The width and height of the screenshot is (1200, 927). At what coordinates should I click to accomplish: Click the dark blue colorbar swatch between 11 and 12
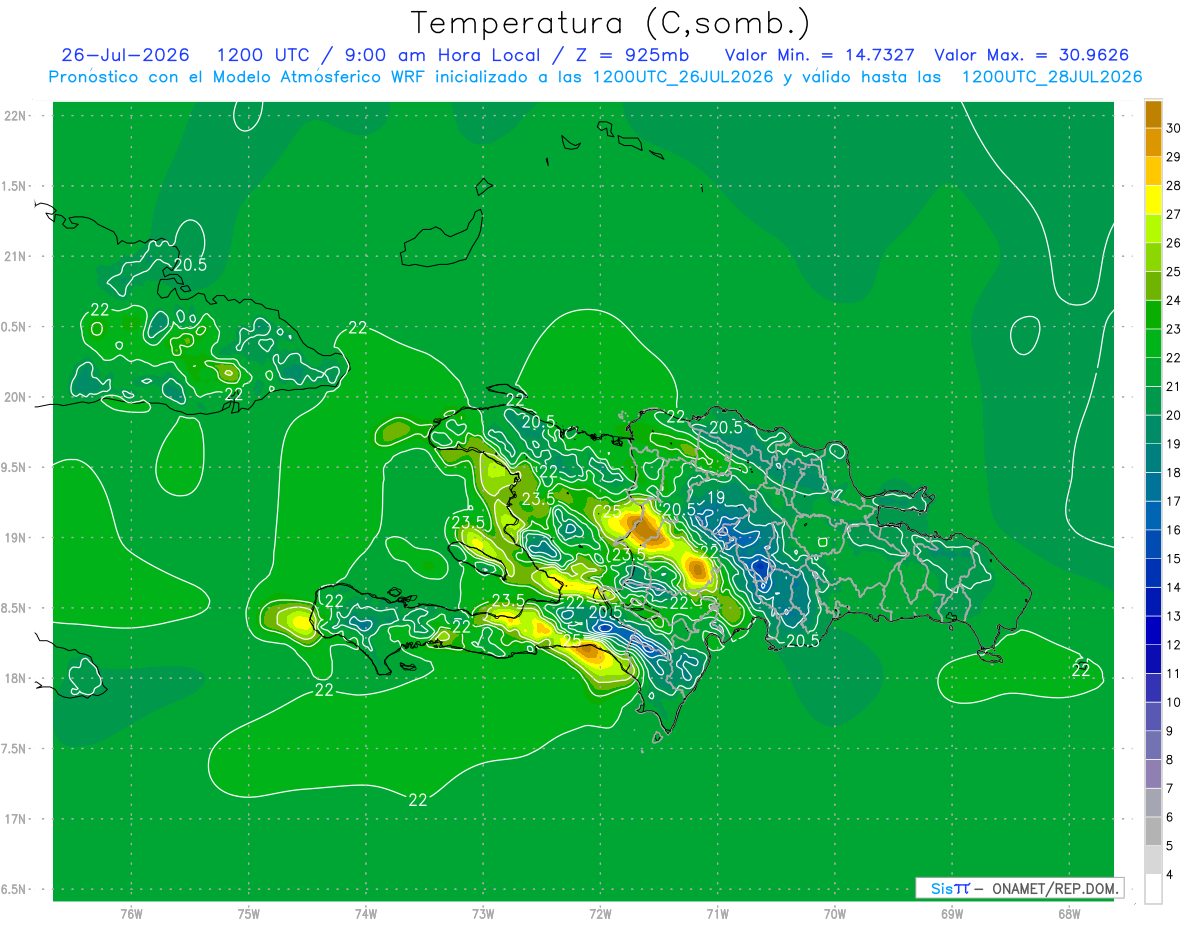click(1153, 660)
